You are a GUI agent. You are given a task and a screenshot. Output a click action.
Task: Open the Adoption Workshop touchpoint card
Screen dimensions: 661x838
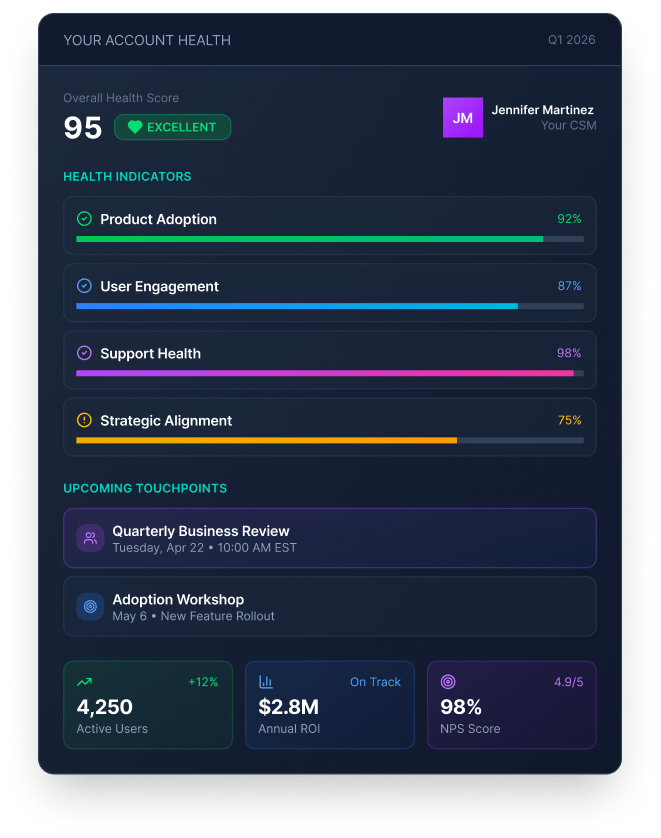(330, 607)
